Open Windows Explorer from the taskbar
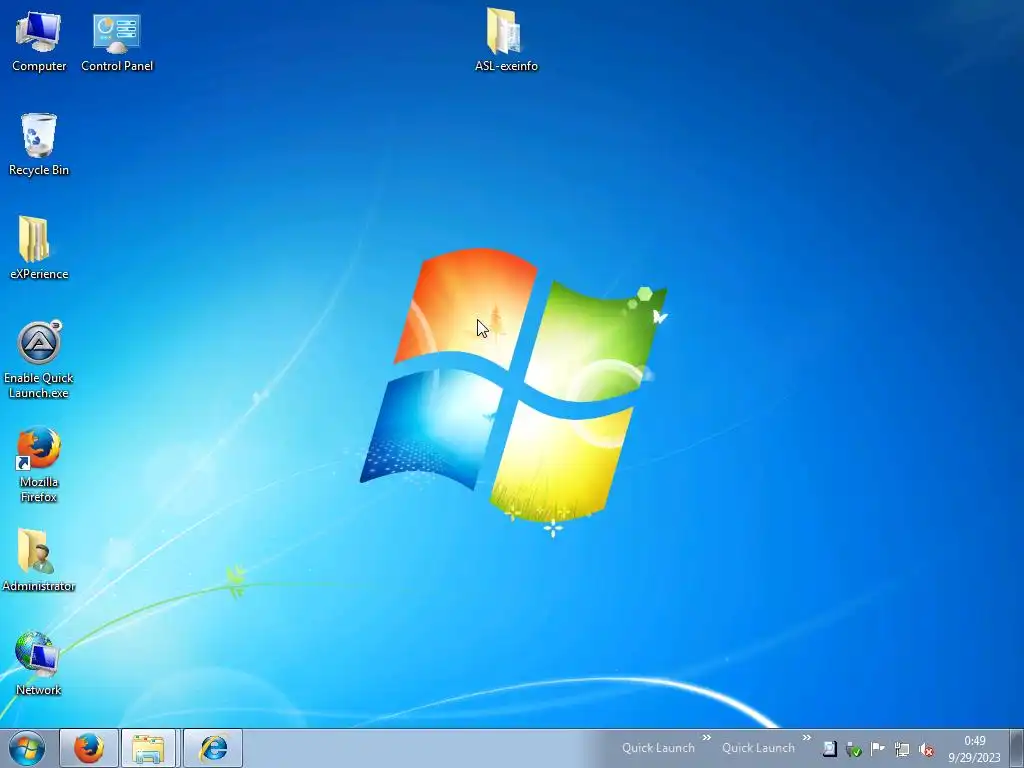The image size is (1024, 768). pyautogui.click(x=149, y=748)
